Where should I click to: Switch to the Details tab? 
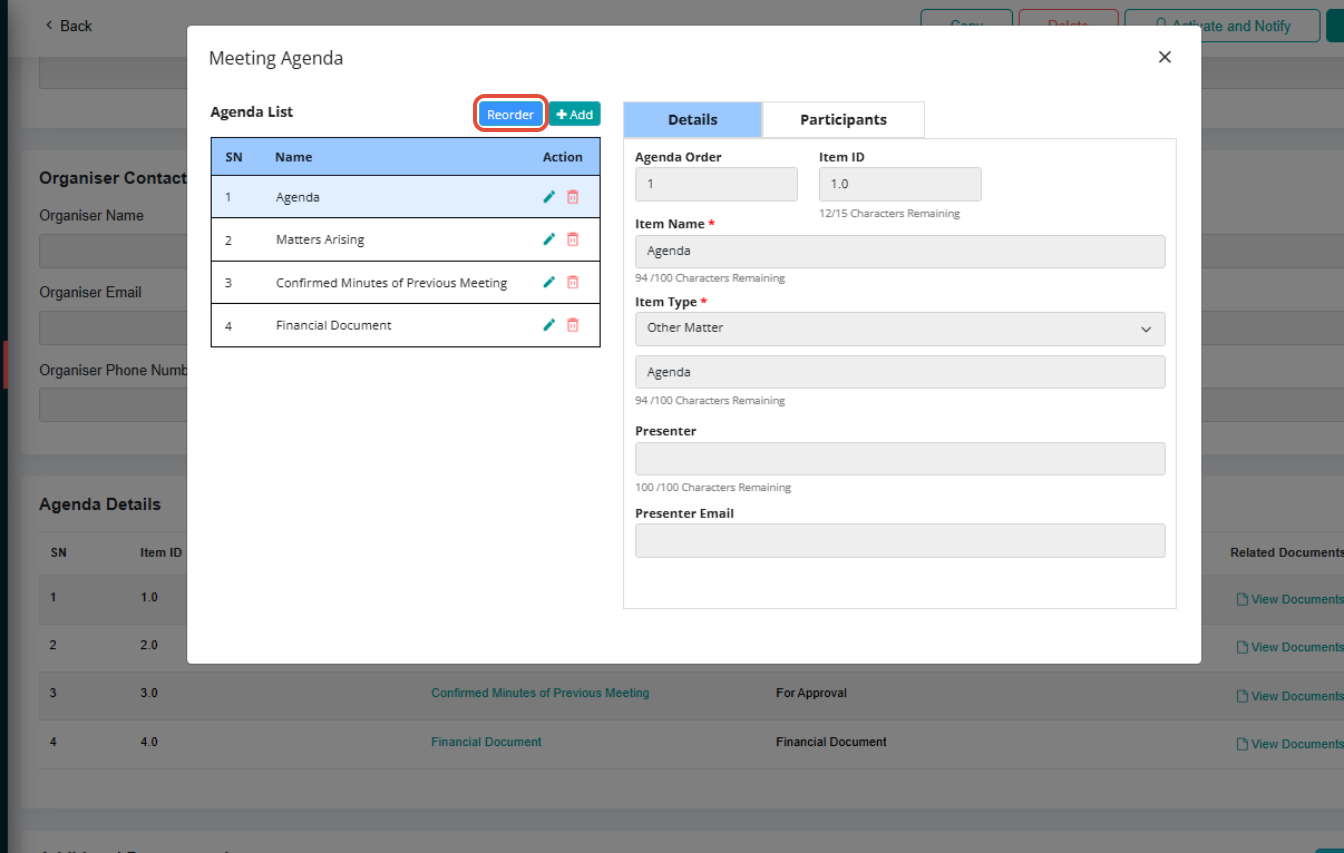(x=693, y=119)
